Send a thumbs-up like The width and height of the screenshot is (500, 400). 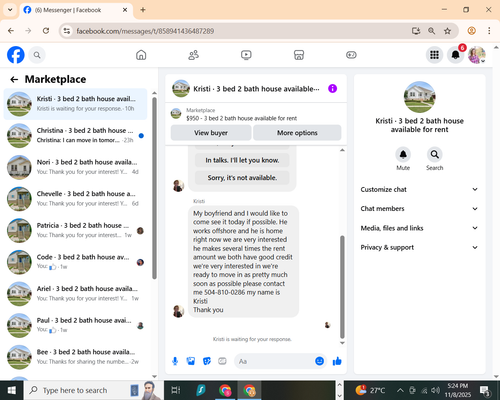(x=337, y=361)
